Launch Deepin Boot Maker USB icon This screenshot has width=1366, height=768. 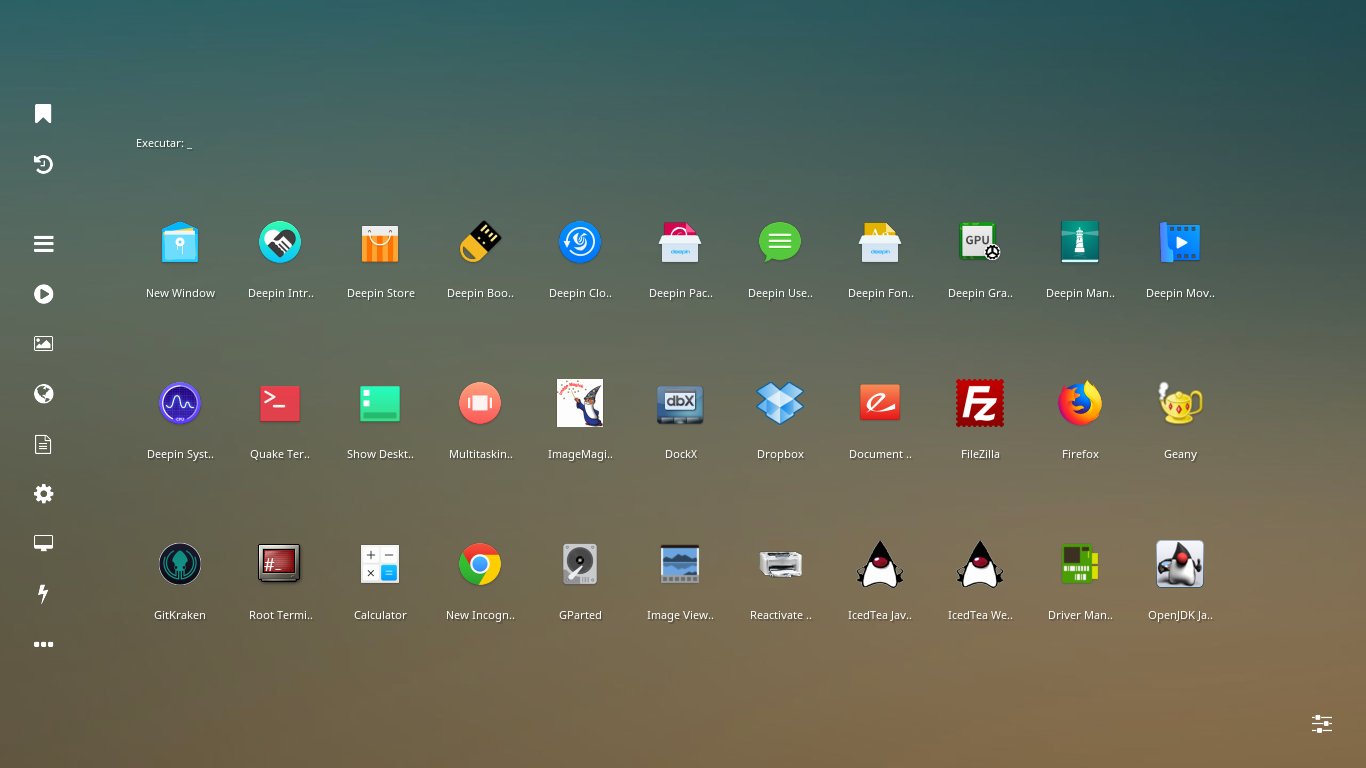pos(480,243)
